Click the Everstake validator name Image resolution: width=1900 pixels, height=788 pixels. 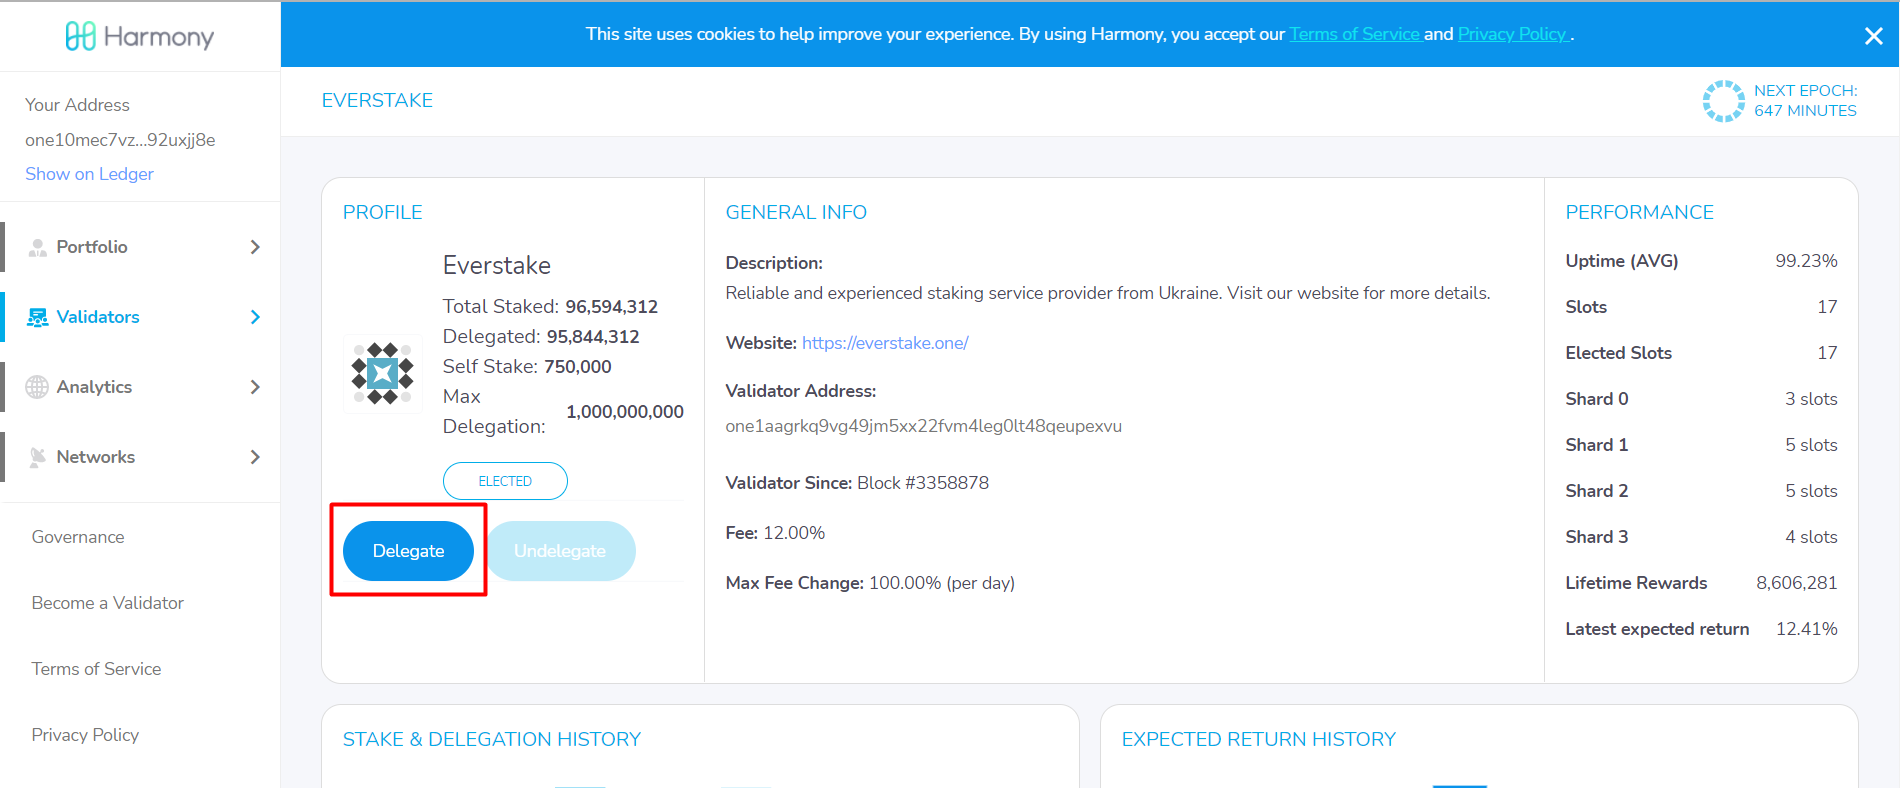pyautogui.click(x=497, y=265)
